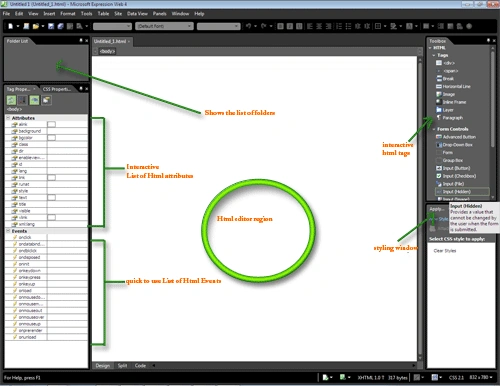The width and height of the screenshot is (500, 386).
Task: Click Clear Styles in the styling panel
Action: [445, 251]
